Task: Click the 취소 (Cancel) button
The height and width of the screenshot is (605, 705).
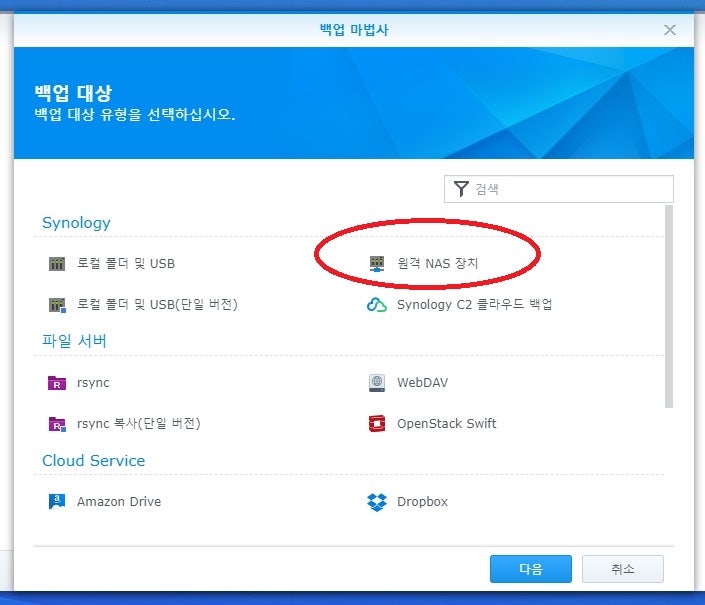Action: point(623,569)
